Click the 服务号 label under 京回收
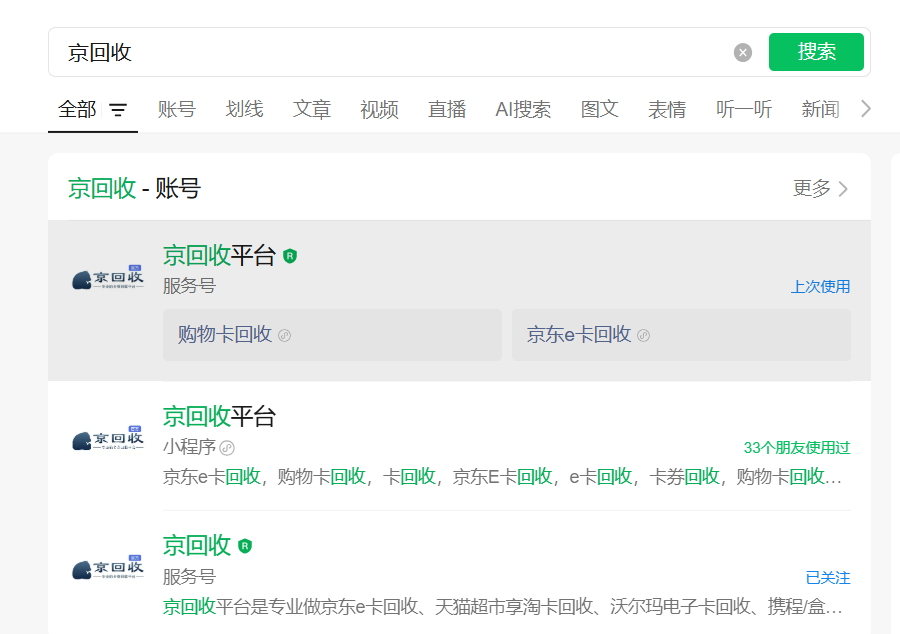 pyautogui.click(x=189, y=577)
